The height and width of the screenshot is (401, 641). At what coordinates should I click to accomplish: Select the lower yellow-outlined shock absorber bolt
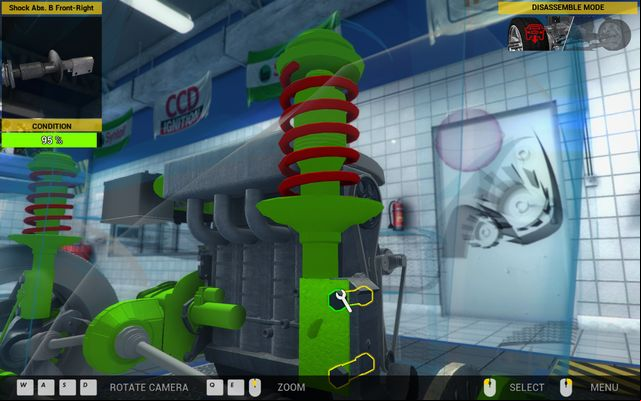[351, 371]
